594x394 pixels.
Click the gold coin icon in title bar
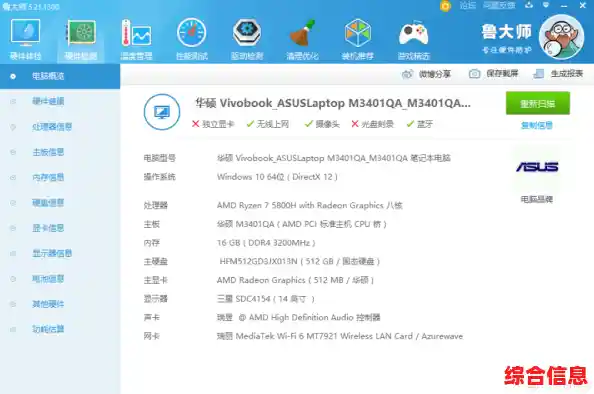coord(446,6)
